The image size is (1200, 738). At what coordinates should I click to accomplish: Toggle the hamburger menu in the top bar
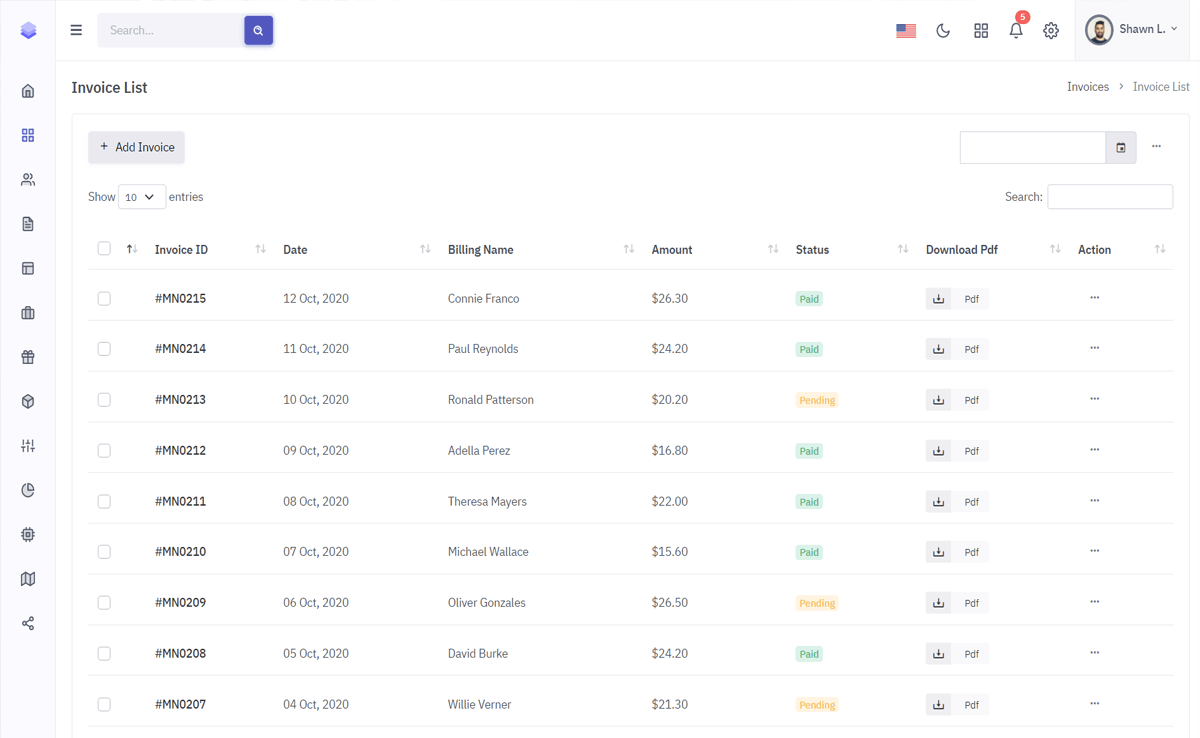pos(76,30)
